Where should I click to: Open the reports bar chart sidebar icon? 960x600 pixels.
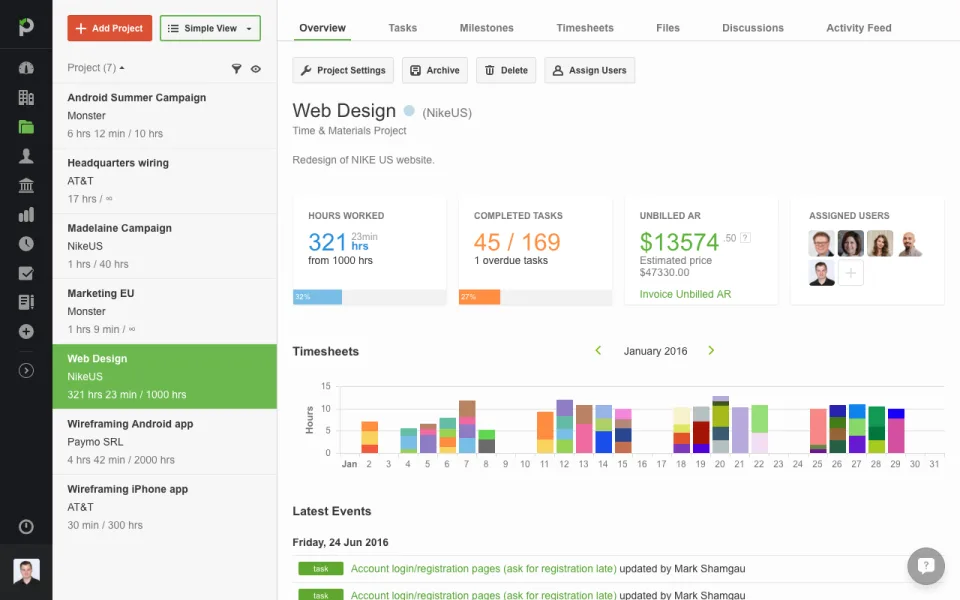coord(26,214)
